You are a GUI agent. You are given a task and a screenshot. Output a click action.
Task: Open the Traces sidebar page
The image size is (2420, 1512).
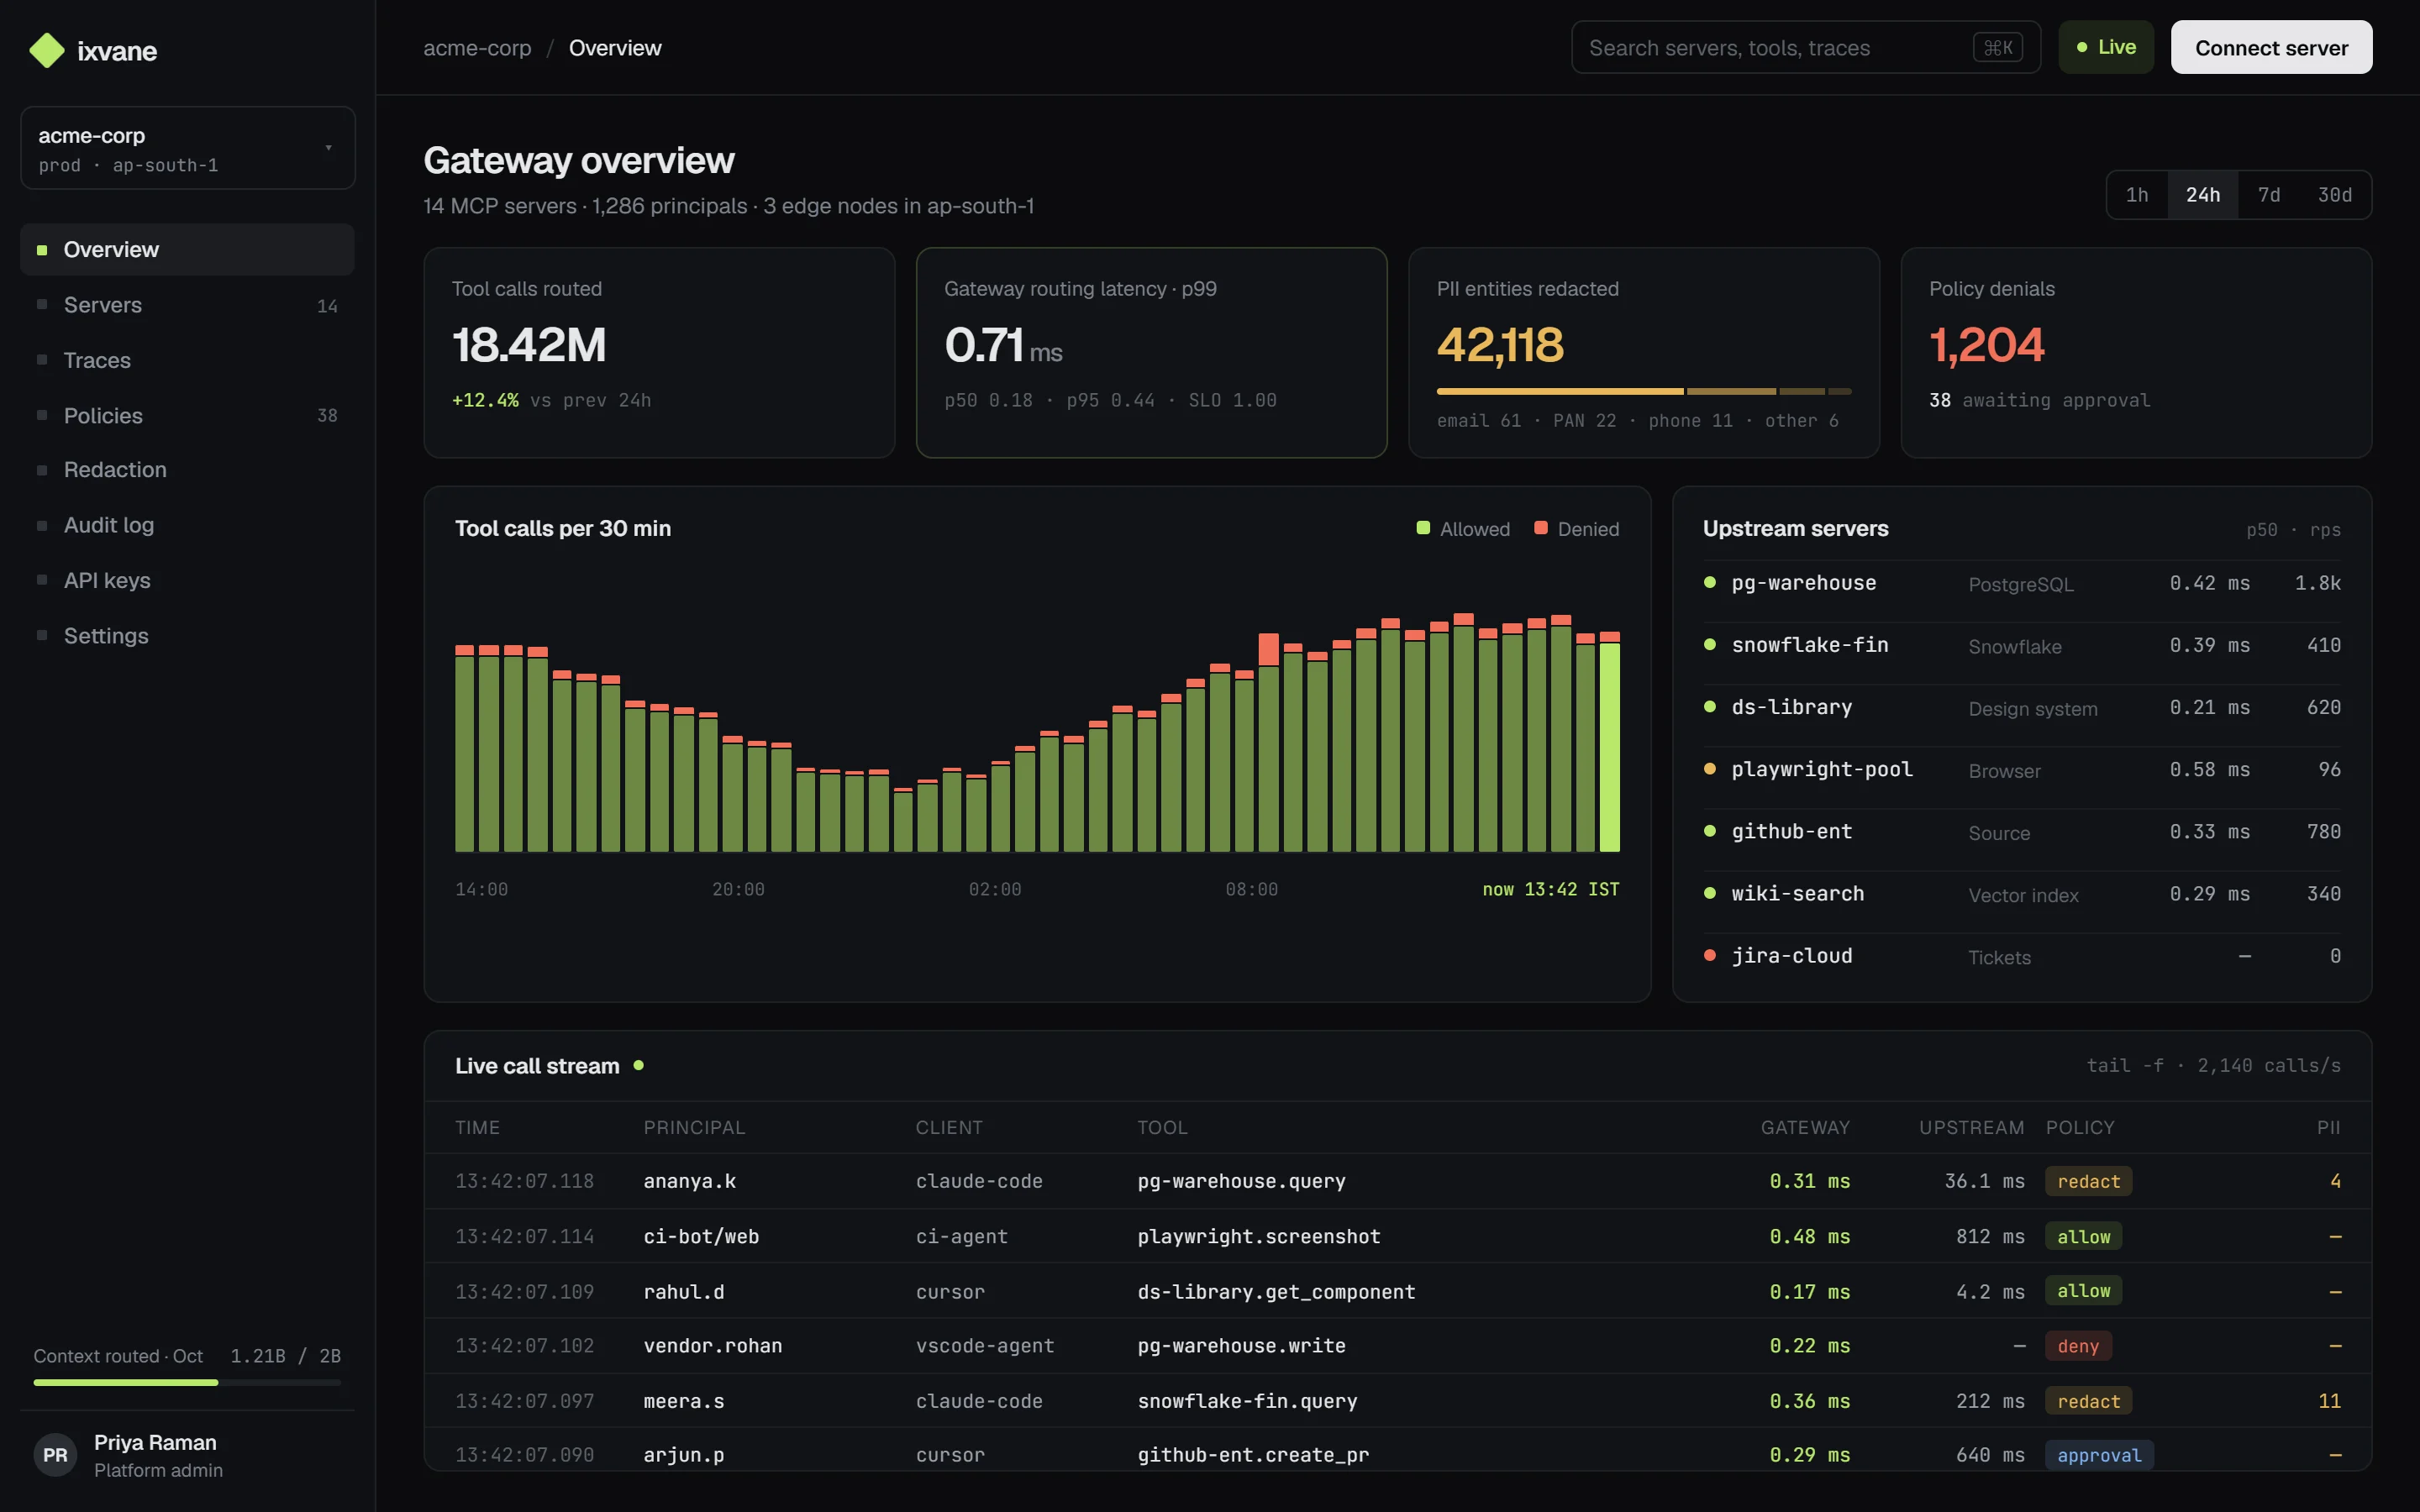coord(188,360)
